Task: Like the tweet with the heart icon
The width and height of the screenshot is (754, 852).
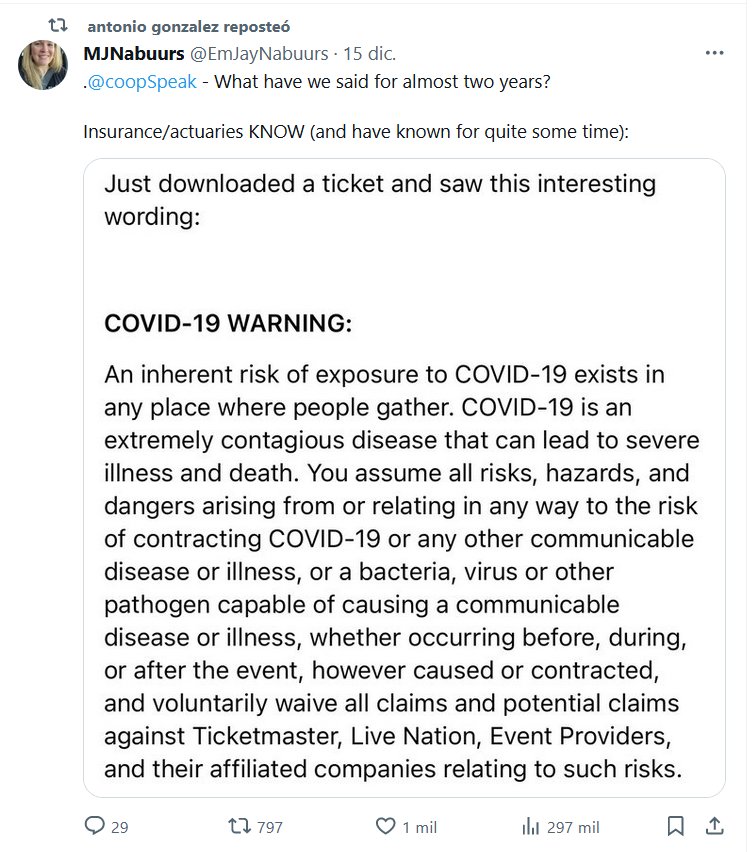Action: click(386, 826)
